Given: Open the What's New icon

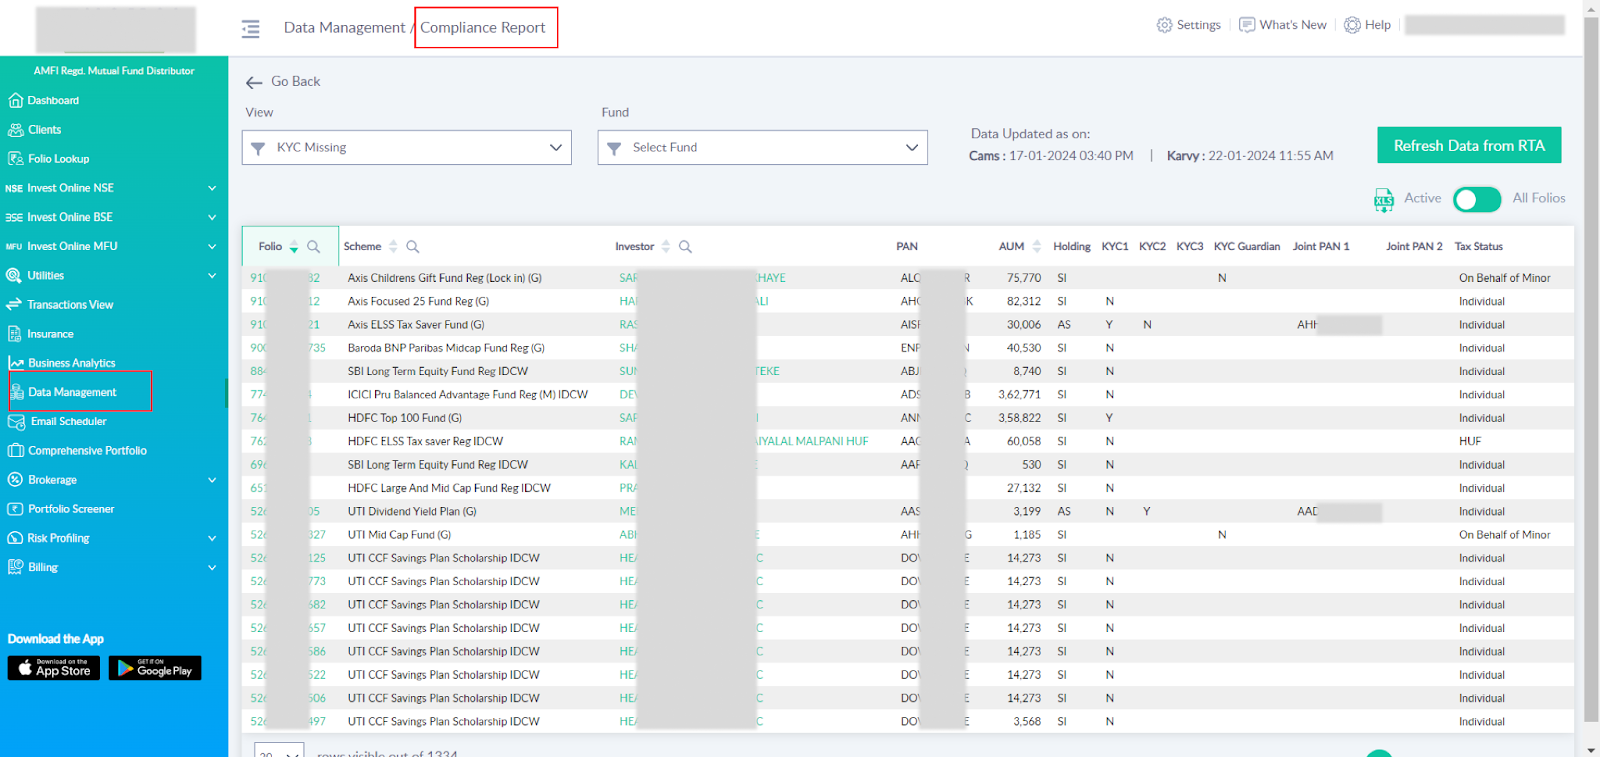Looking at the screenshot, I should [x=1247, y=25].
